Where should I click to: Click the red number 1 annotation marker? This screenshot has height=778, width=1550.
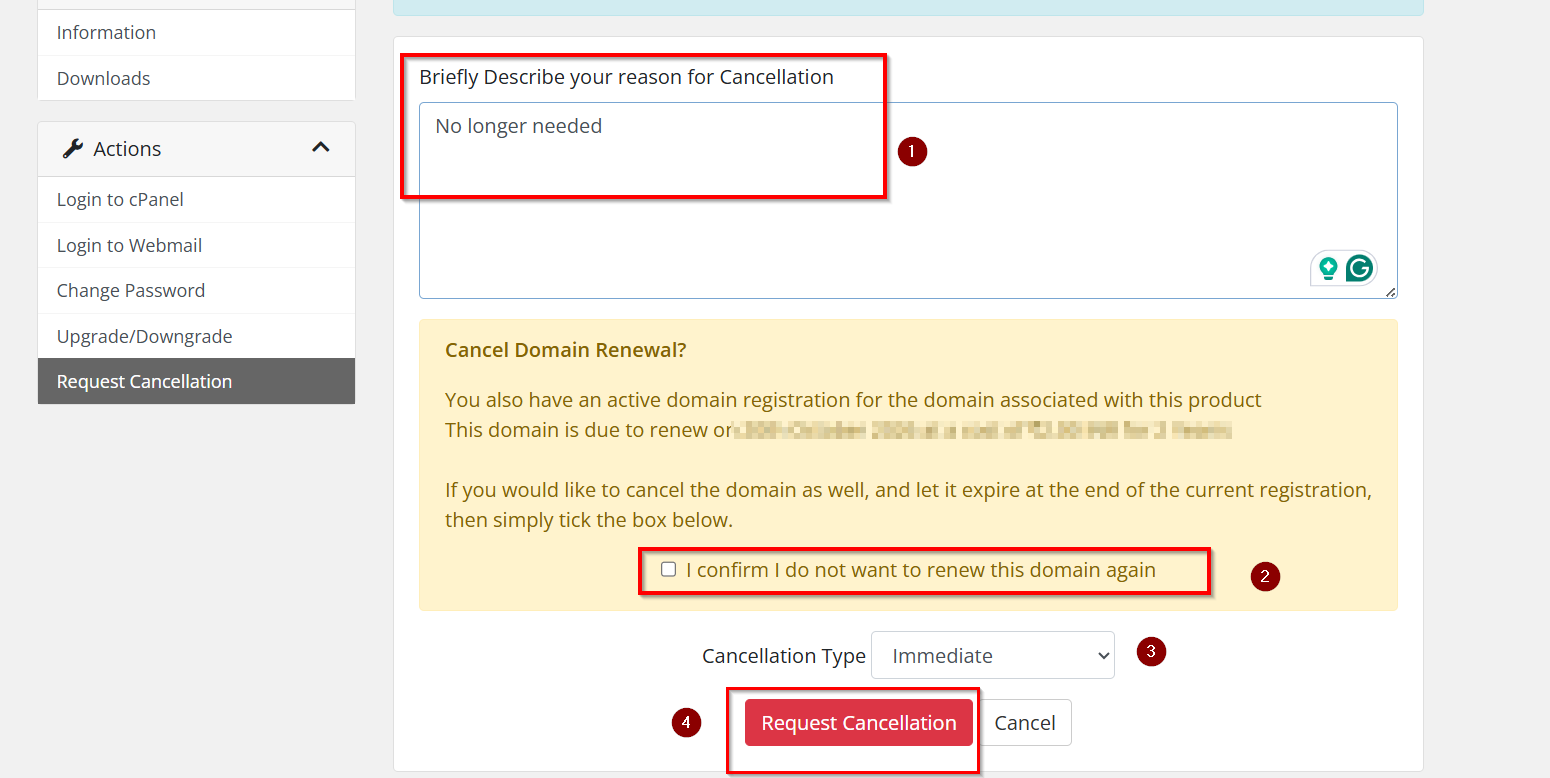pyautogui.click(x=912, y=152)
